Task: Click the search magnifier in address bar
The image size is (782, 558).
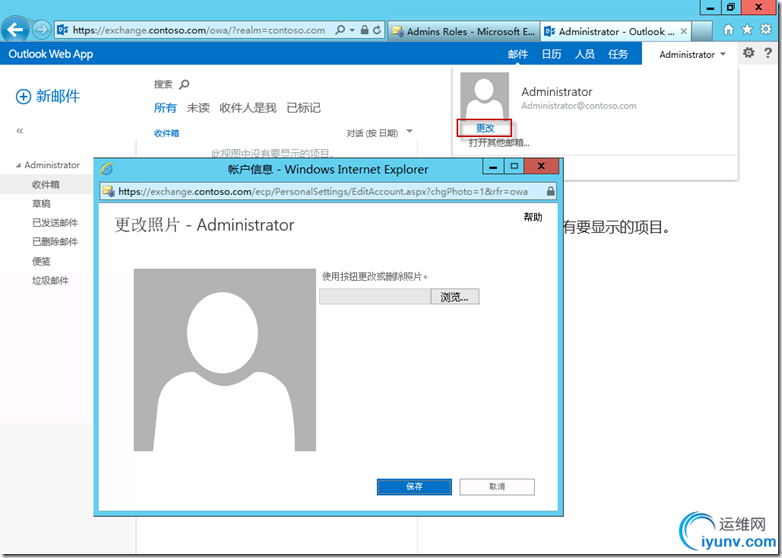Action: [340, 30]
